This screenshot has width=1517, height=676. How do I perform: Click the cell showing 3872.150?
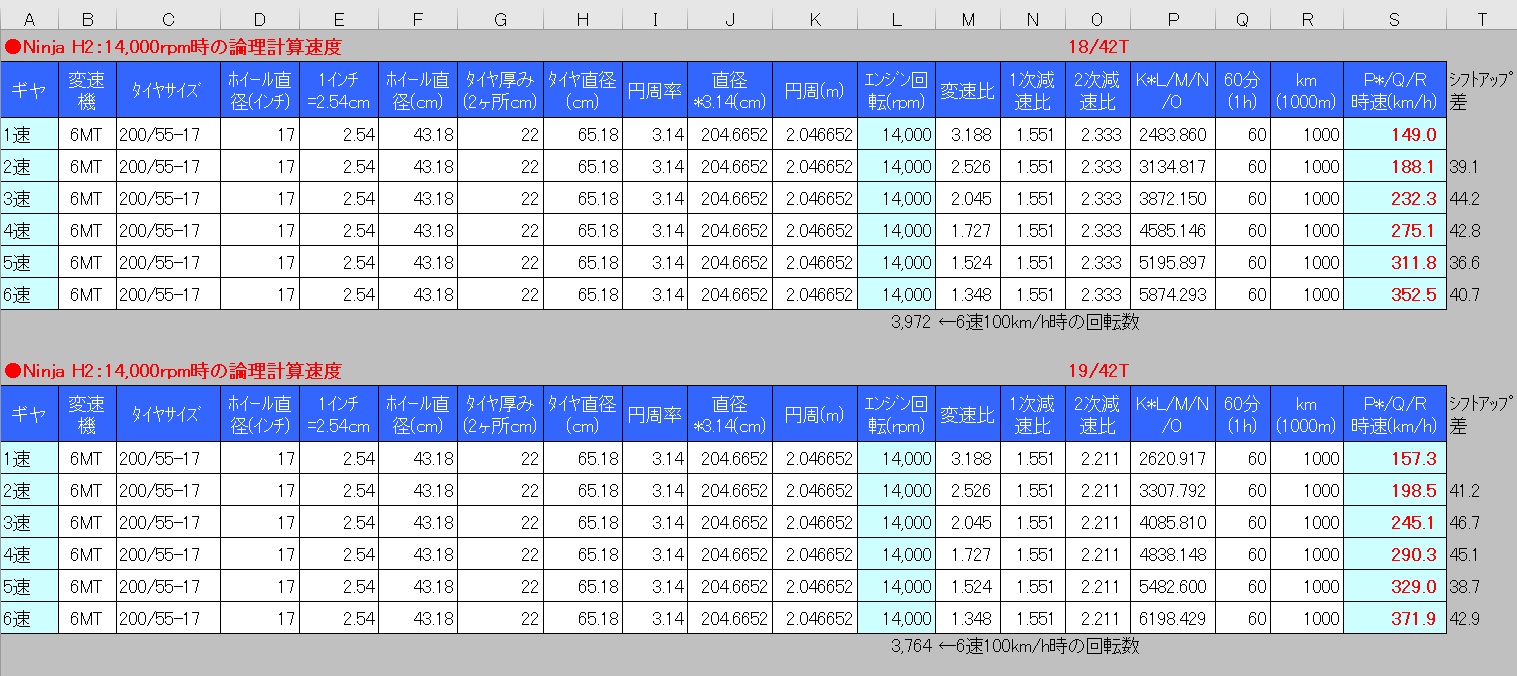click(1172, 198)
